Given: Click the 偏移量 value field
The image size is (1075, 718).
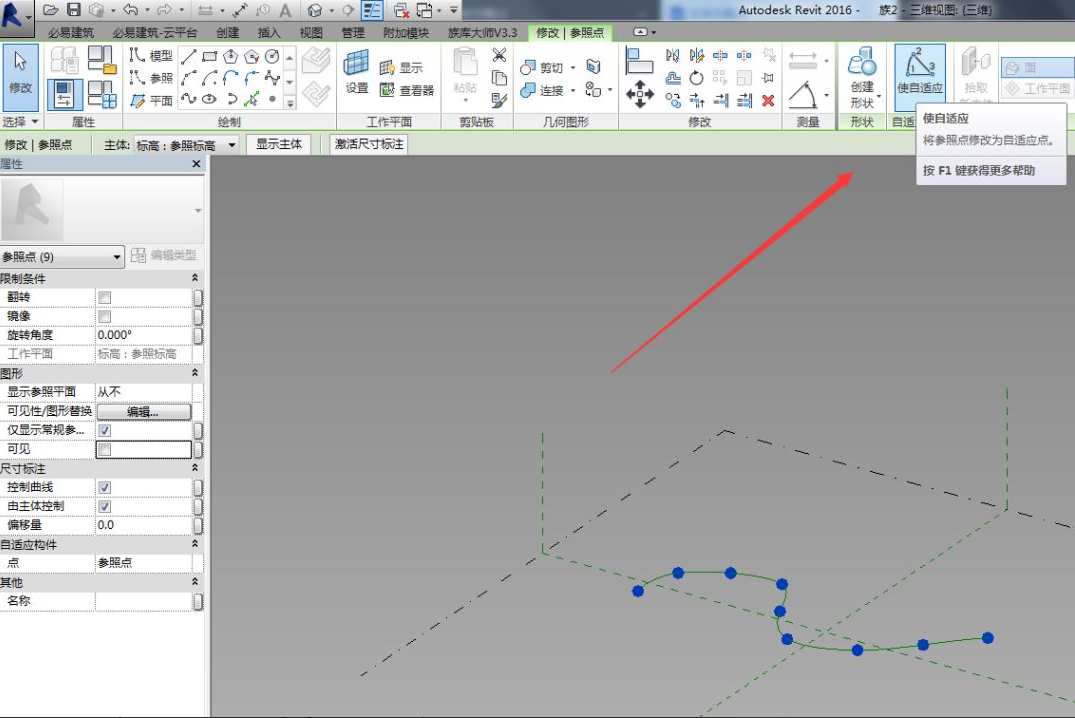Looking at the screenshot, I should pyautogui.click(x=143, y=525).
